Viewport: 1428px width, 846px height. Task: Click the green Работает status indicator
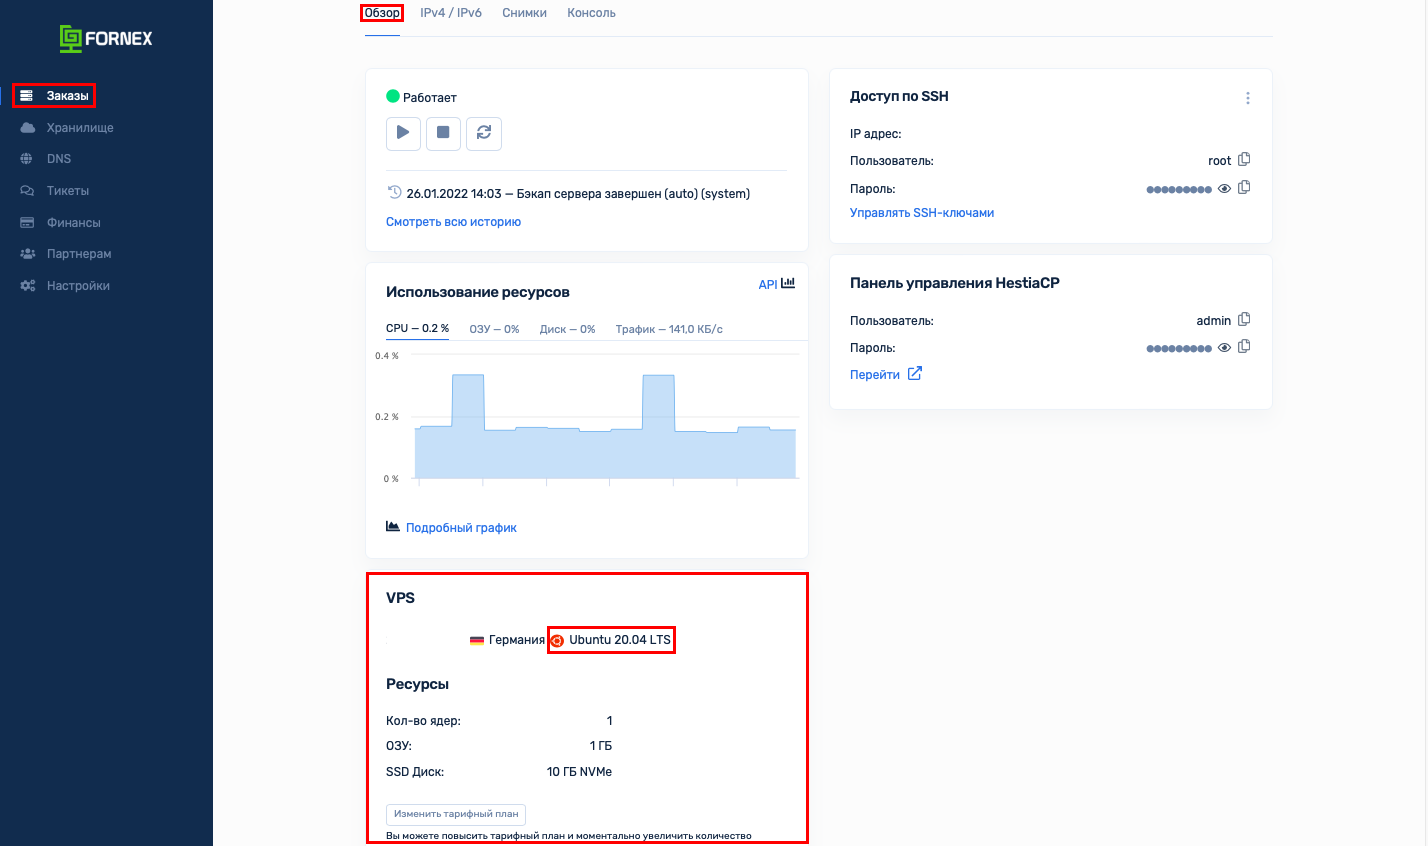coord(393,96)
